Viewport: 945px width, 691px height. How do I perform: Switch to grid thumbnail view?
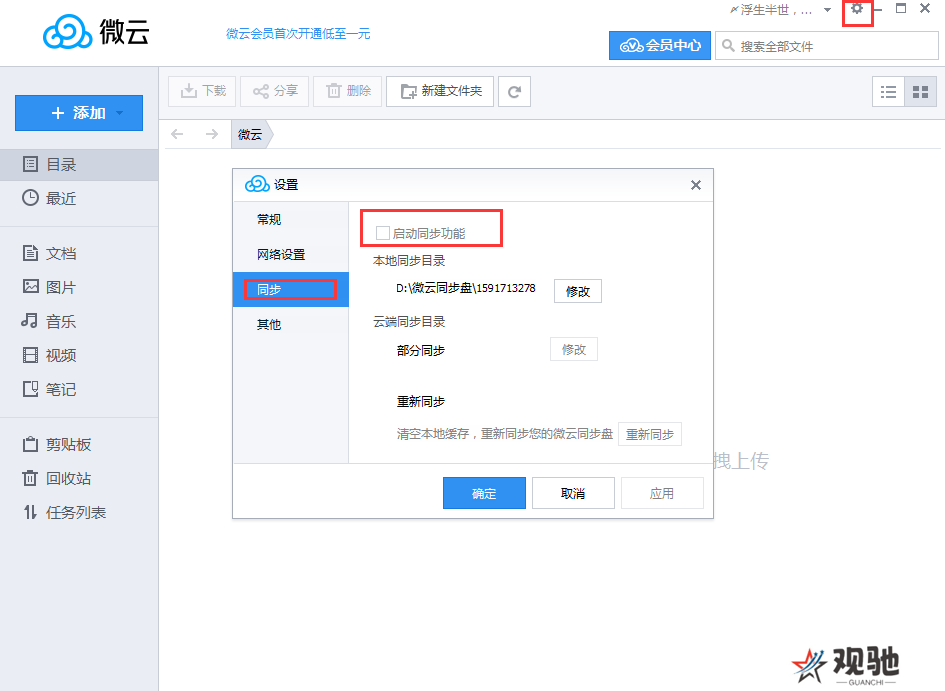point(920,92)
